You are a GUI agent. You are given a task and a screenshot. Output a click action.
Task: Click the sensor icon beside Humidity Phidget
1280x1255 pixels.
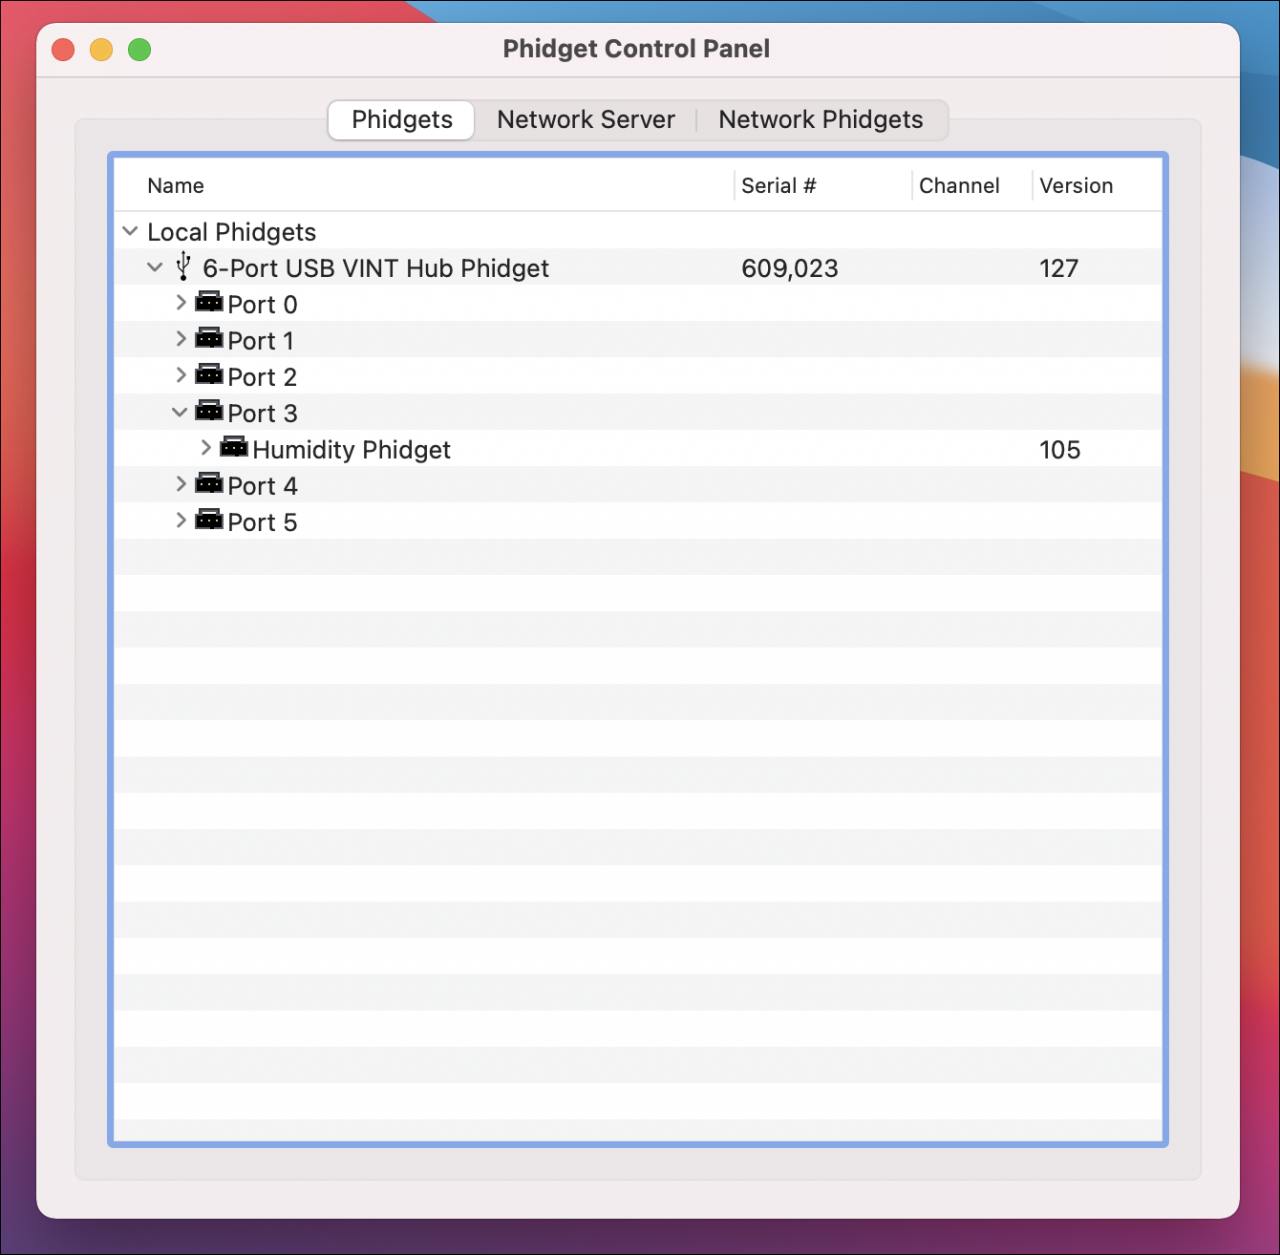coord(235,448)
